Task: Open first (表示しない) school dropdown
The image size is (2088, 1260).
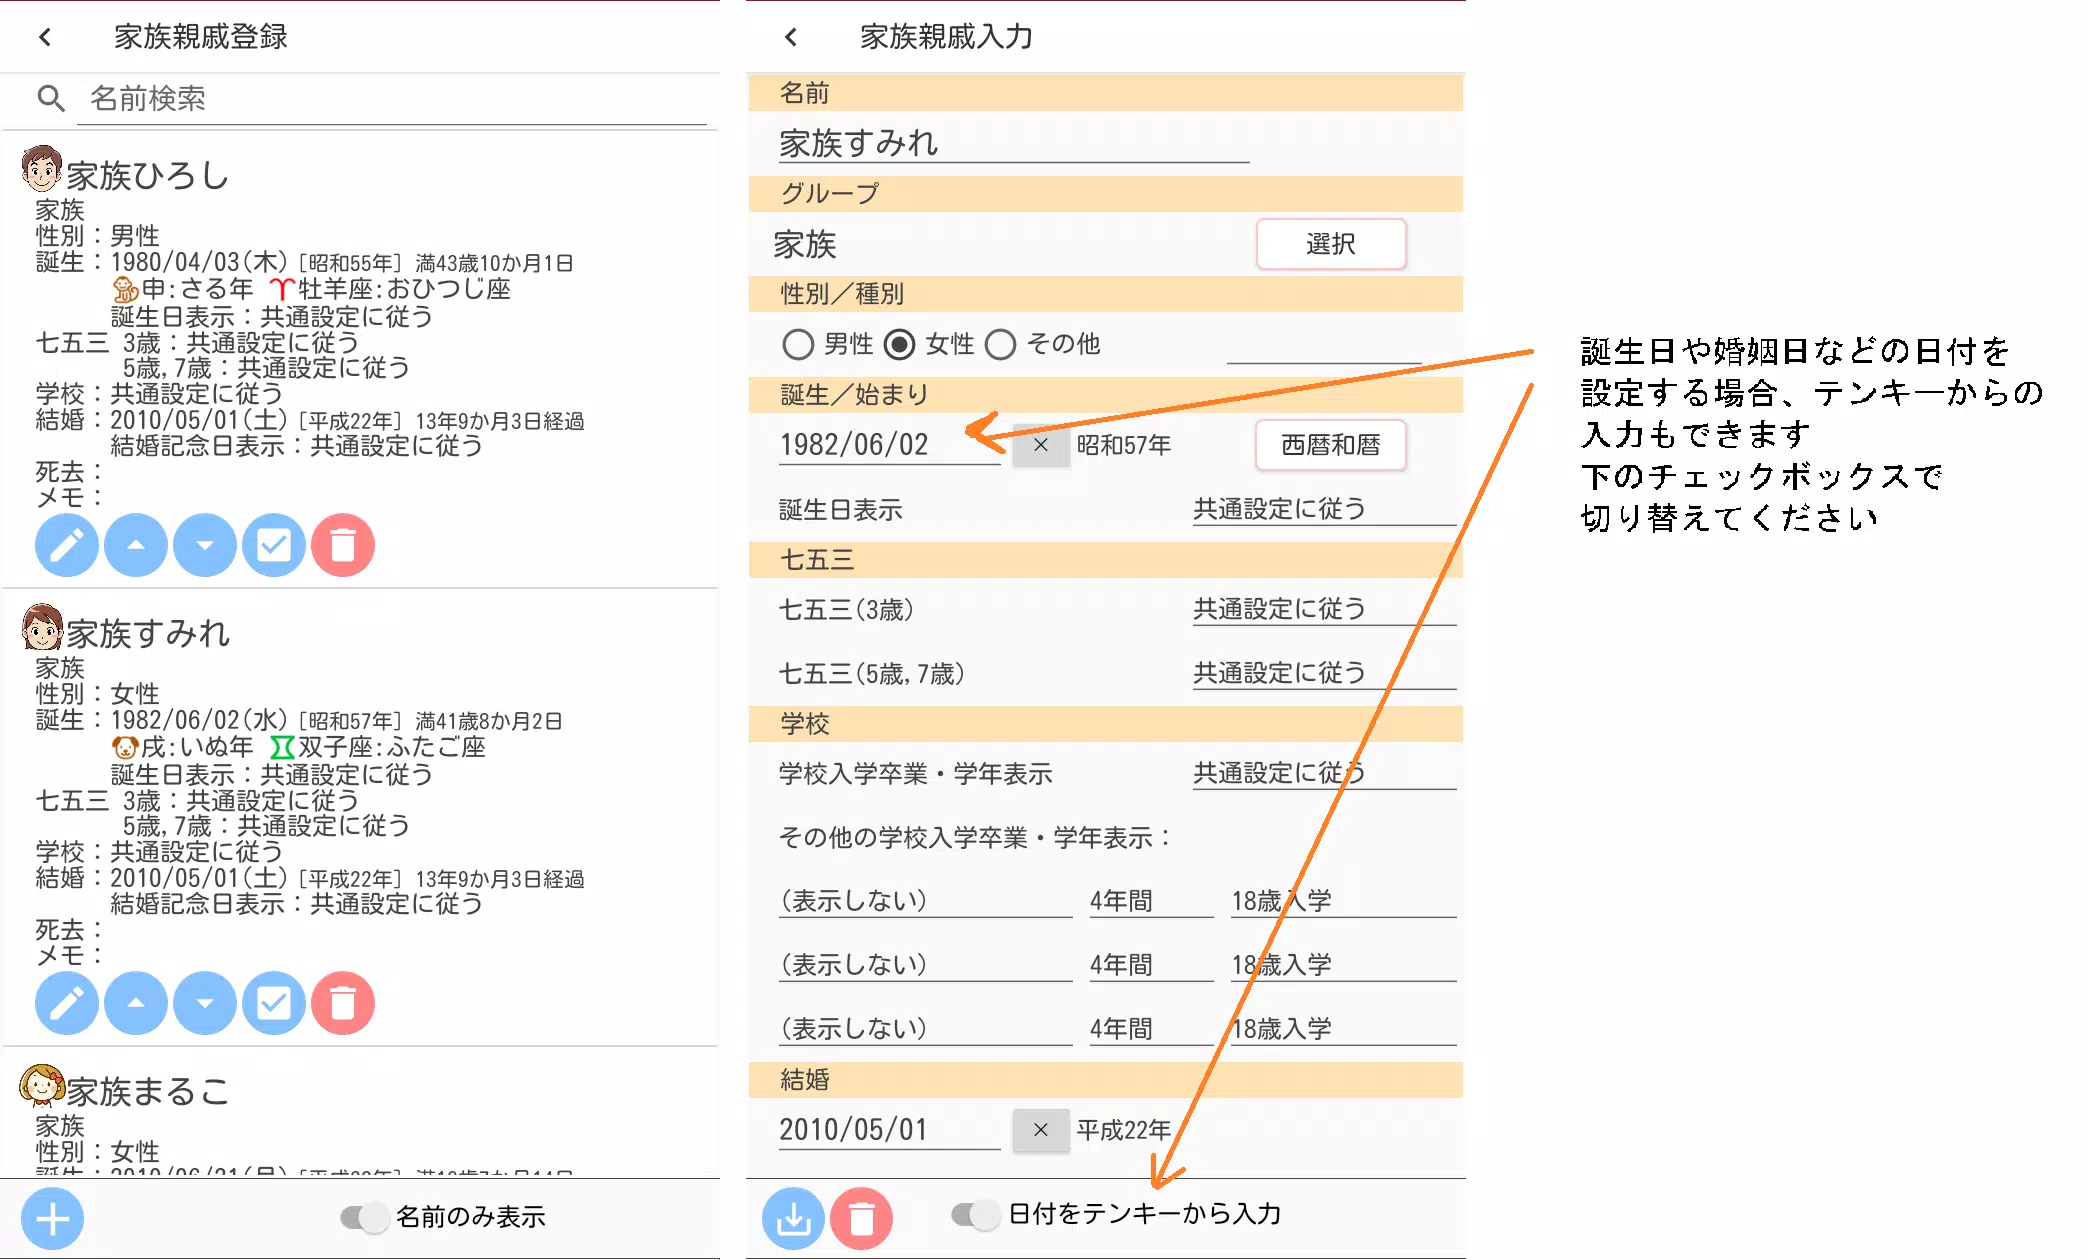Action: [x=925, y=900]
